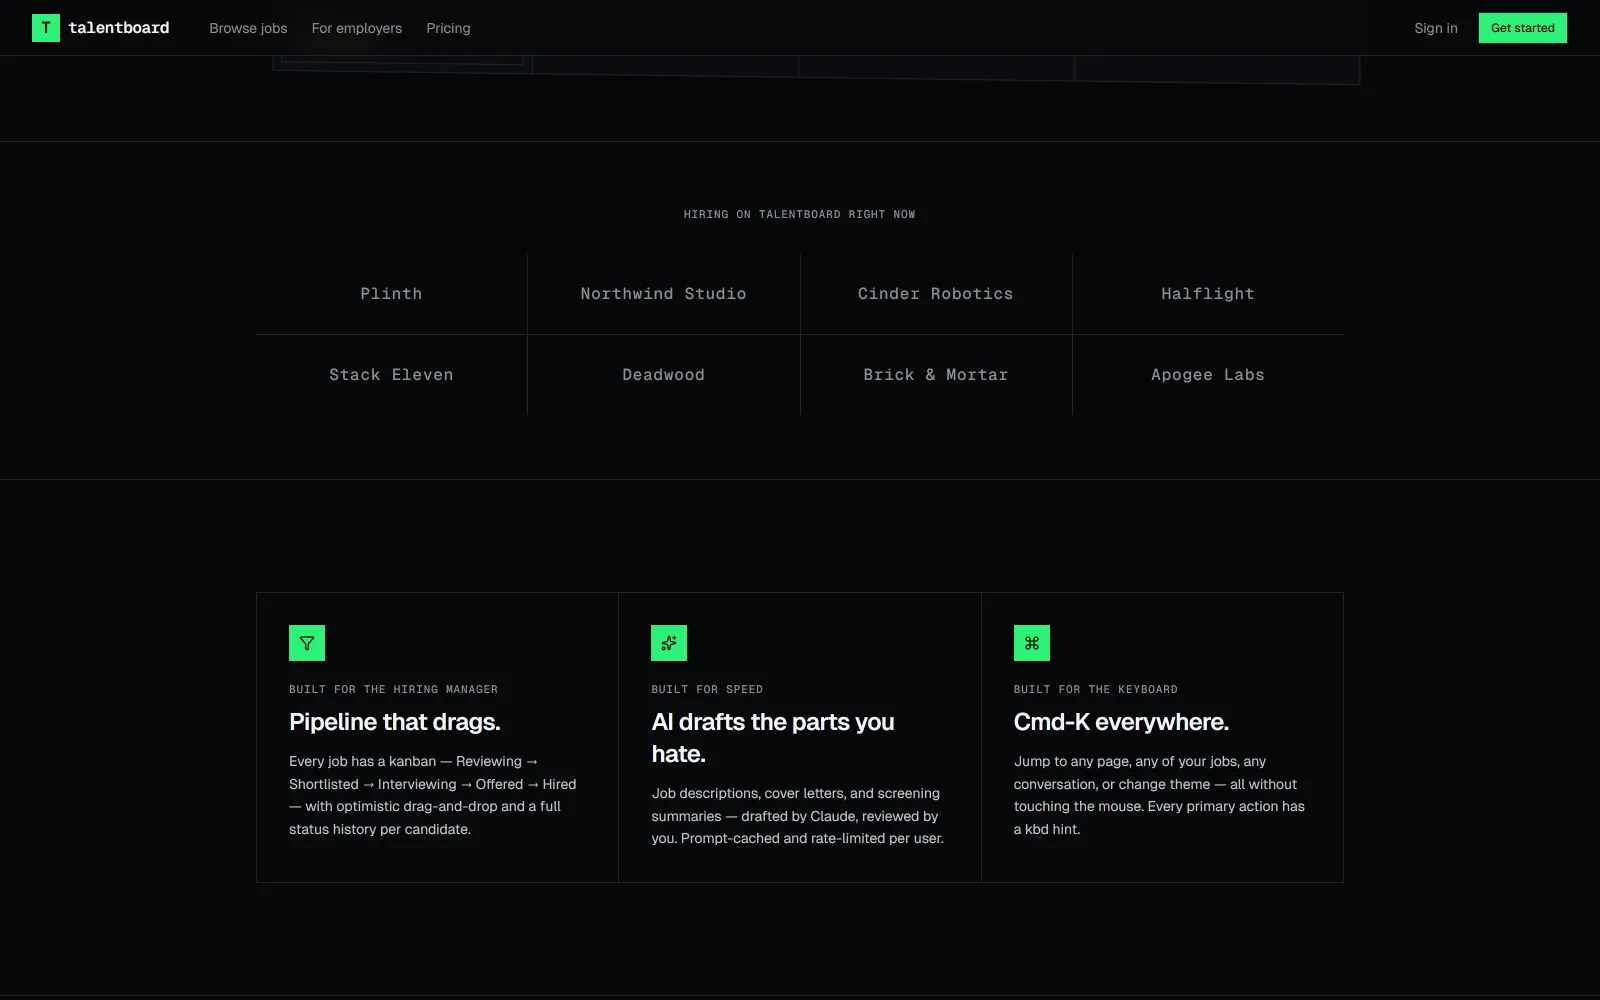Image resolution: width=1600 pixels, height=1000 pixels.
Task: Click the paragraph mentioning a kbd hint
Action: [x=1159, y=795]
